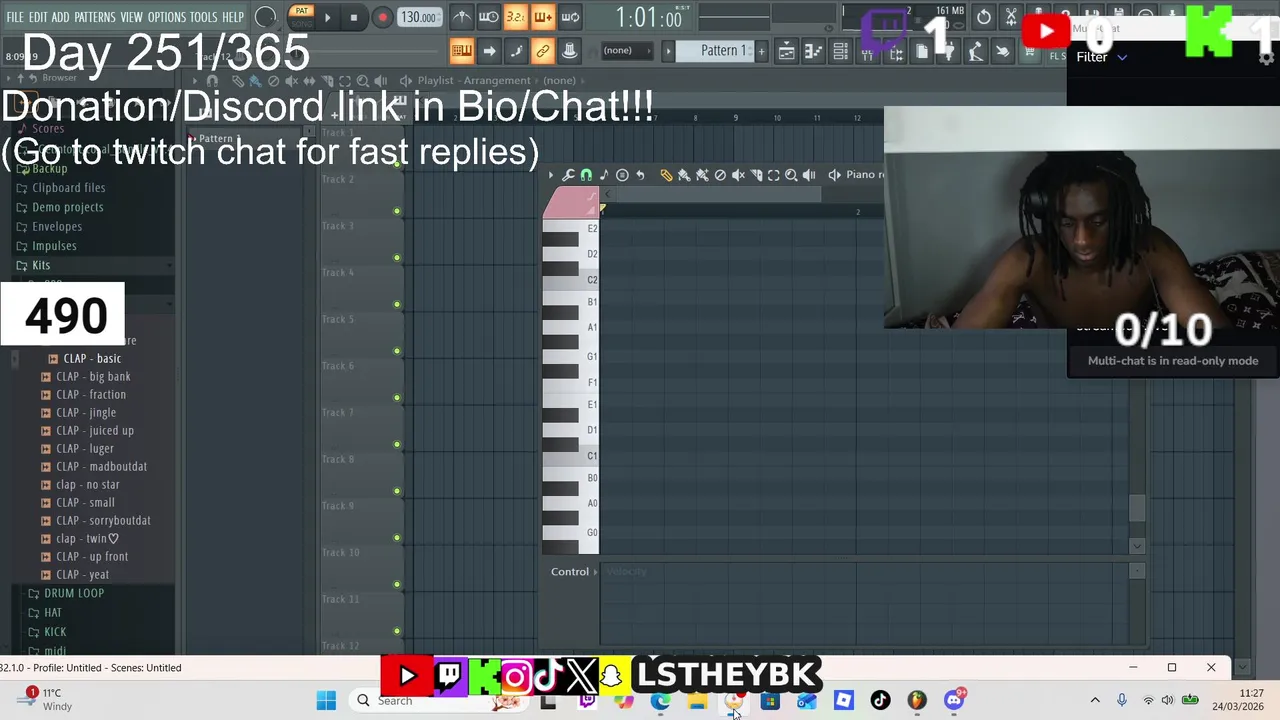Viewport: 1280px width, 720px height.
Task: Select the CLAP - yeat sample
Action: [82, 575]
